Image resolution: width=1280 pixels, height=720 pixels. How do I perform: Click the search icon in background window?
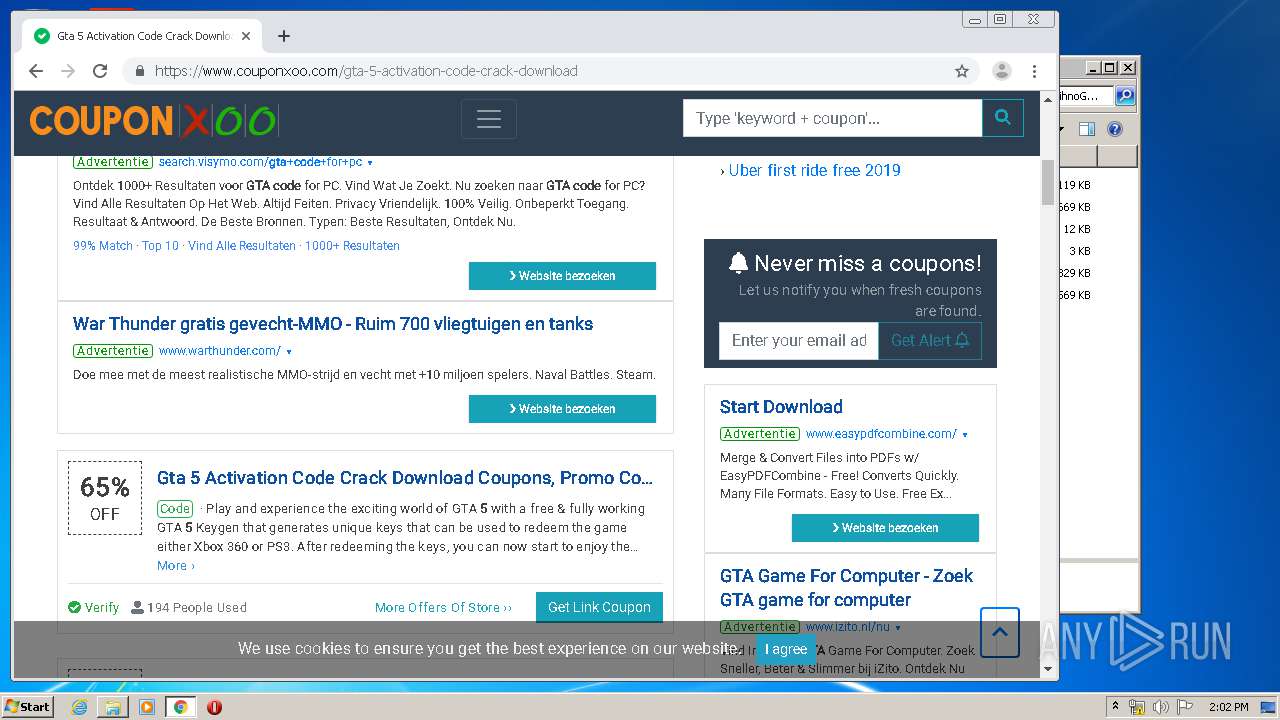[x=1125, y=96]
